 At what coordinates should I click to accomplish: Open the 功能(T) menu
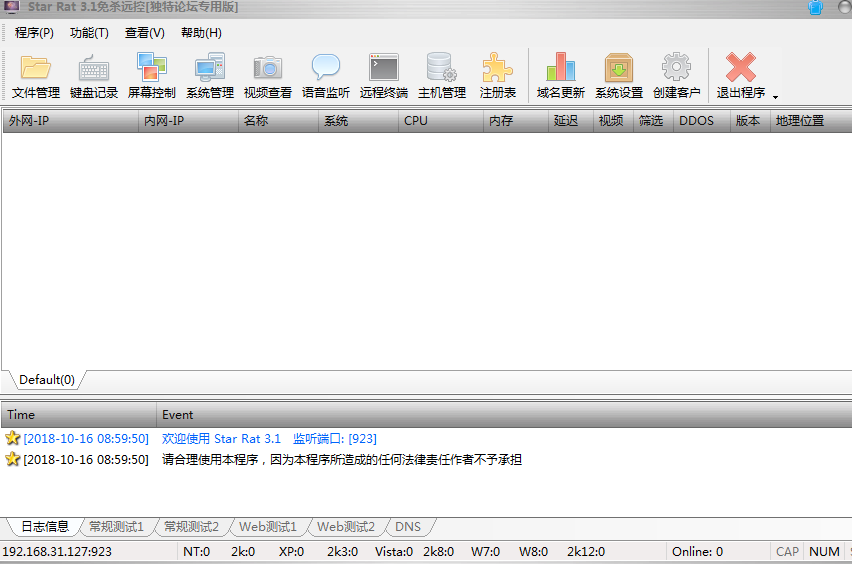pos(89,33)
